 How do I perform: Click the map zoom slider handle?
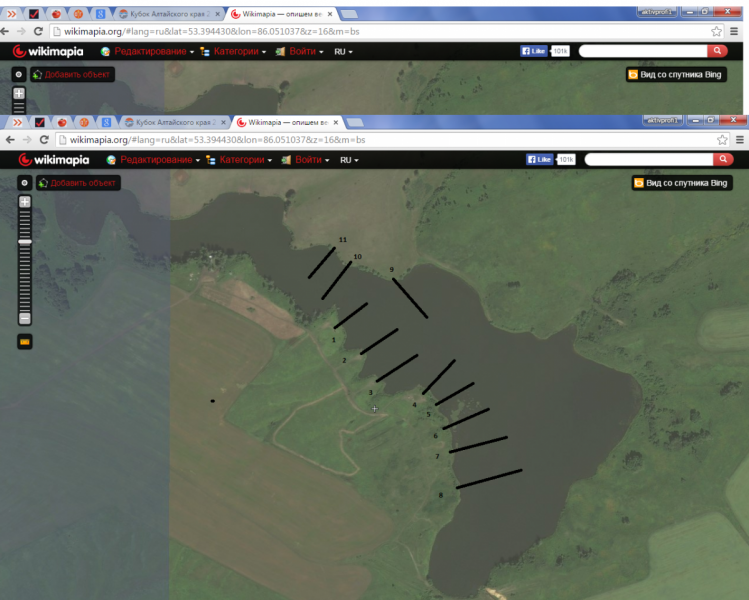pos(25,242)
